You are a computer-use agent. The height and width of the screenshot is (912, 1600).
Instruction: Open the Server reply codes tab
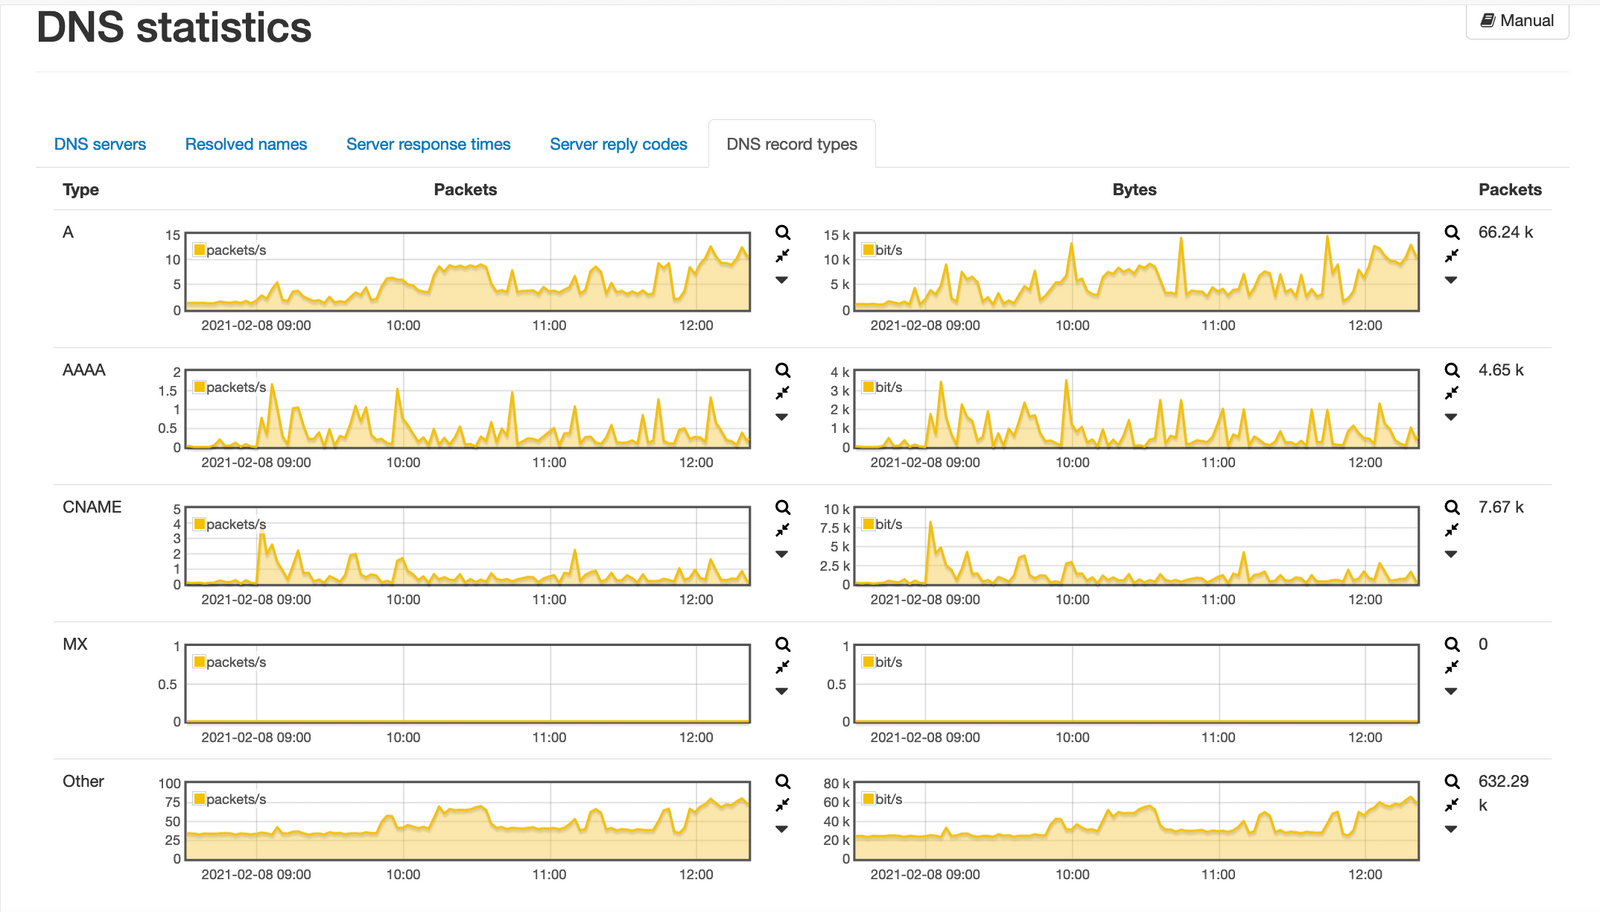[x=618, y=144]
